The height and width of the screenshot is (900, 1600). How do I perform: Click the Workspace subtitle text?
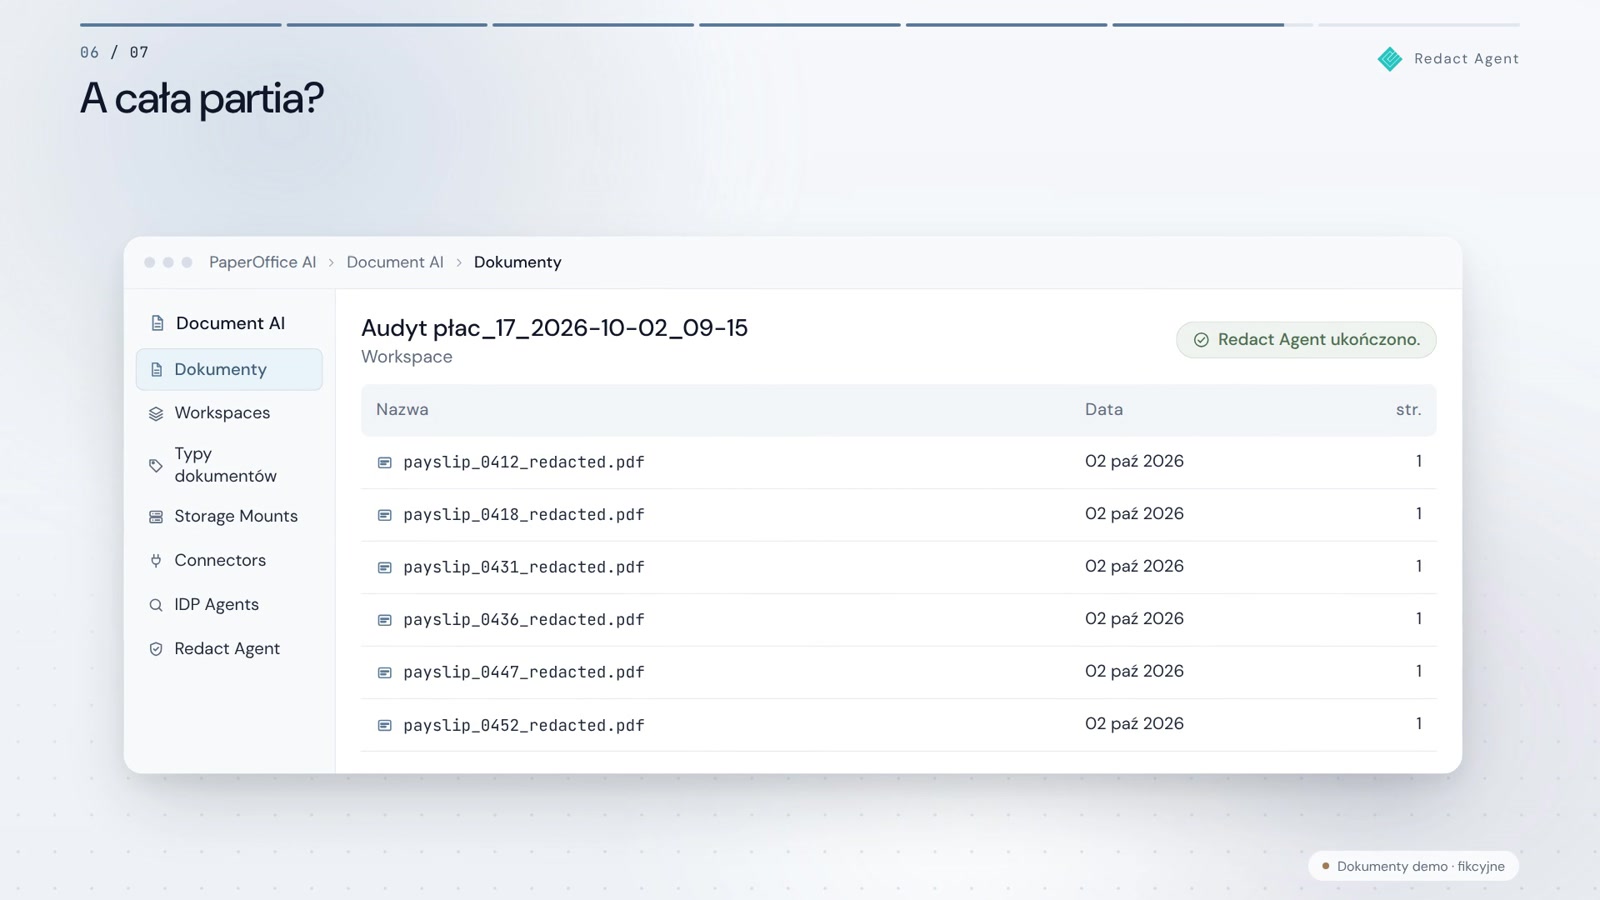pos(407,357)
